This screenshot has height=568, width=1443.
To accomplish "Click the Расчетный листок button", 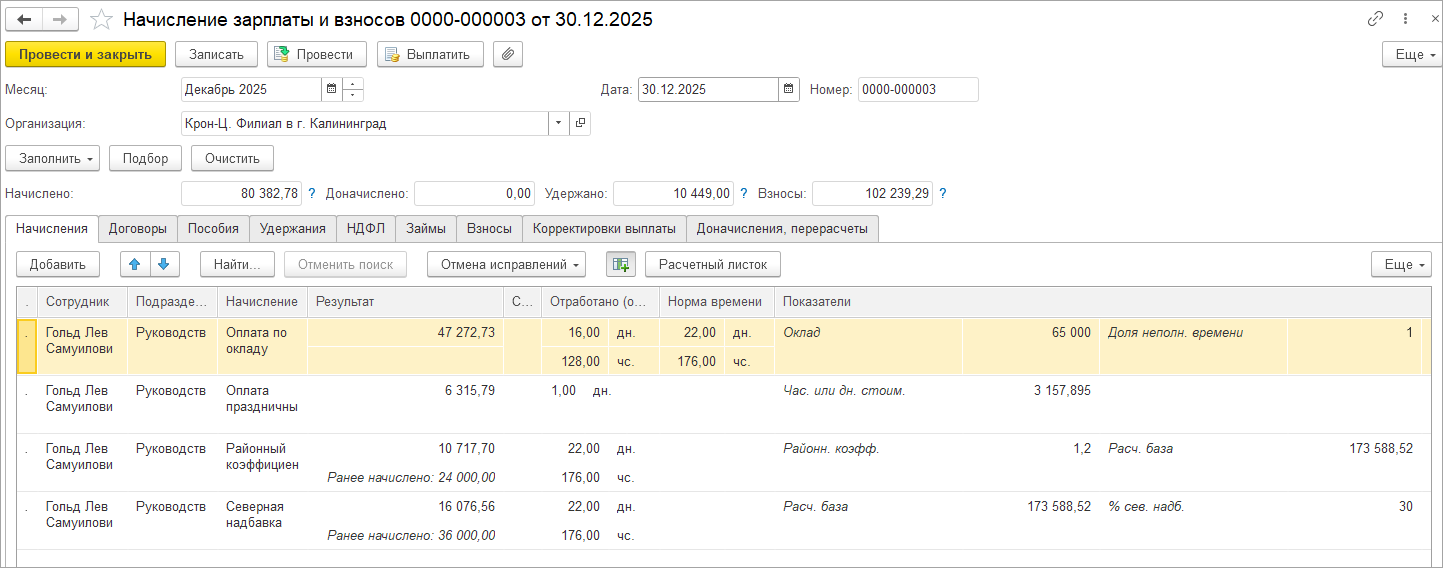I will [713, 264].
